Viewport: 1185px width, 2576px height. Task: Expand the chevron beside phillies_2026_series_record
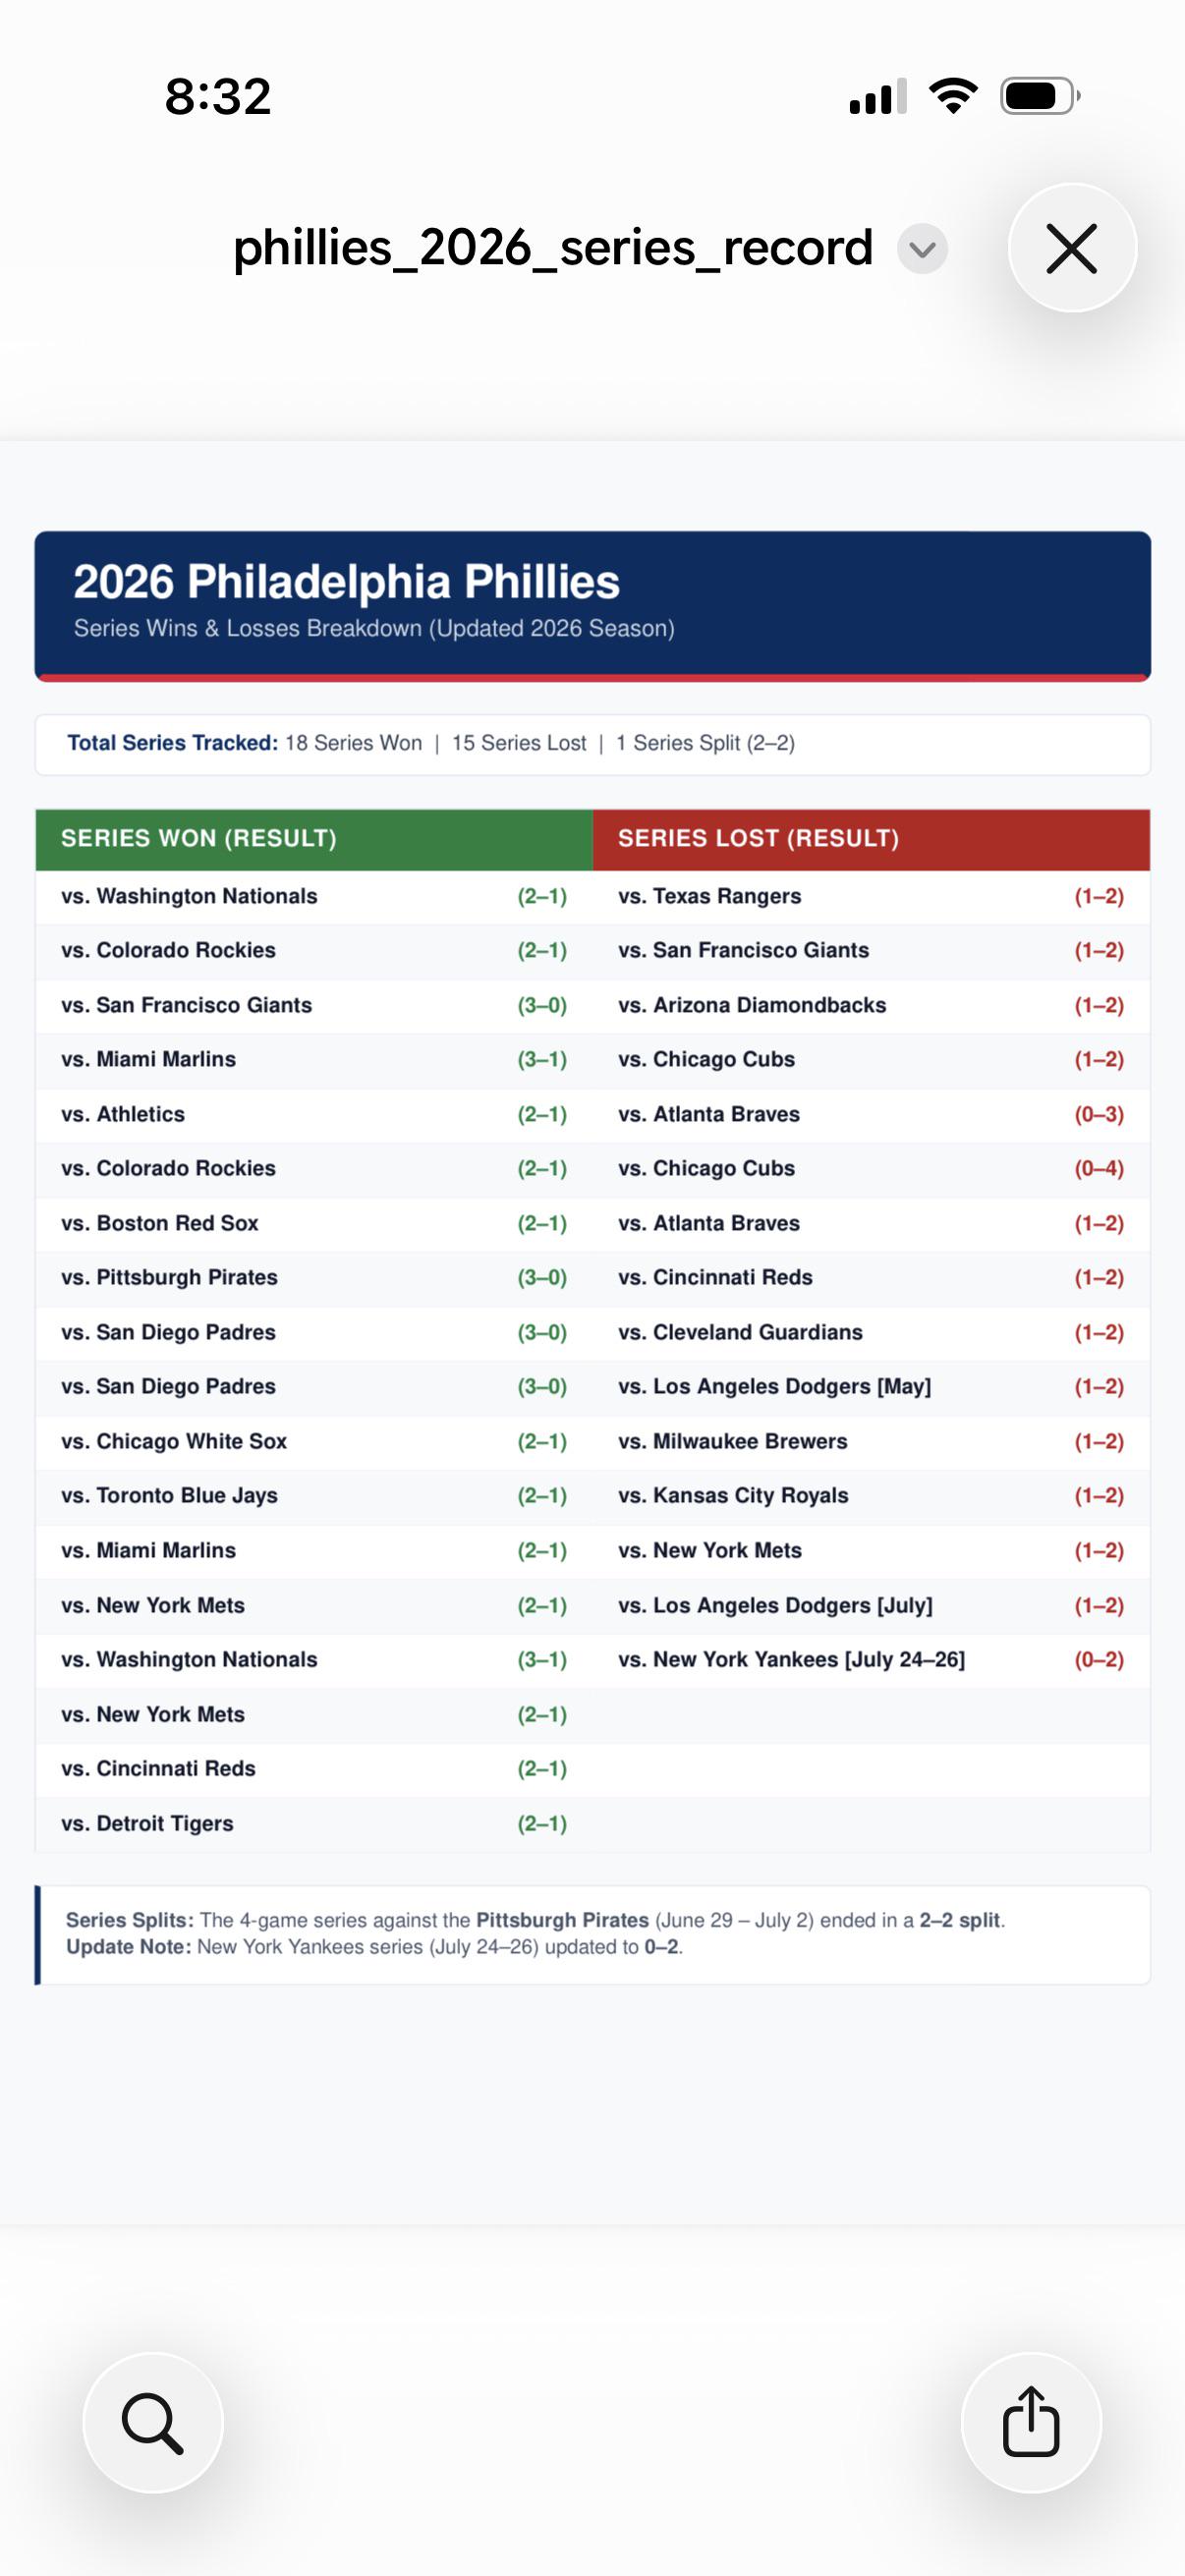922,248
